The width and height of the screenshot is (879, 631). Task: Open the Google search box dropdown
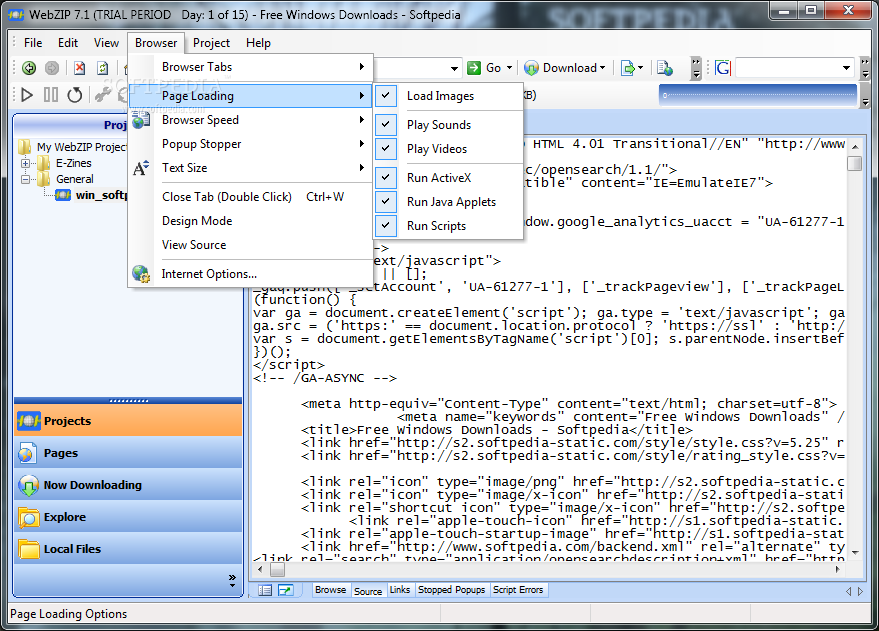click(x=846, y=68)
